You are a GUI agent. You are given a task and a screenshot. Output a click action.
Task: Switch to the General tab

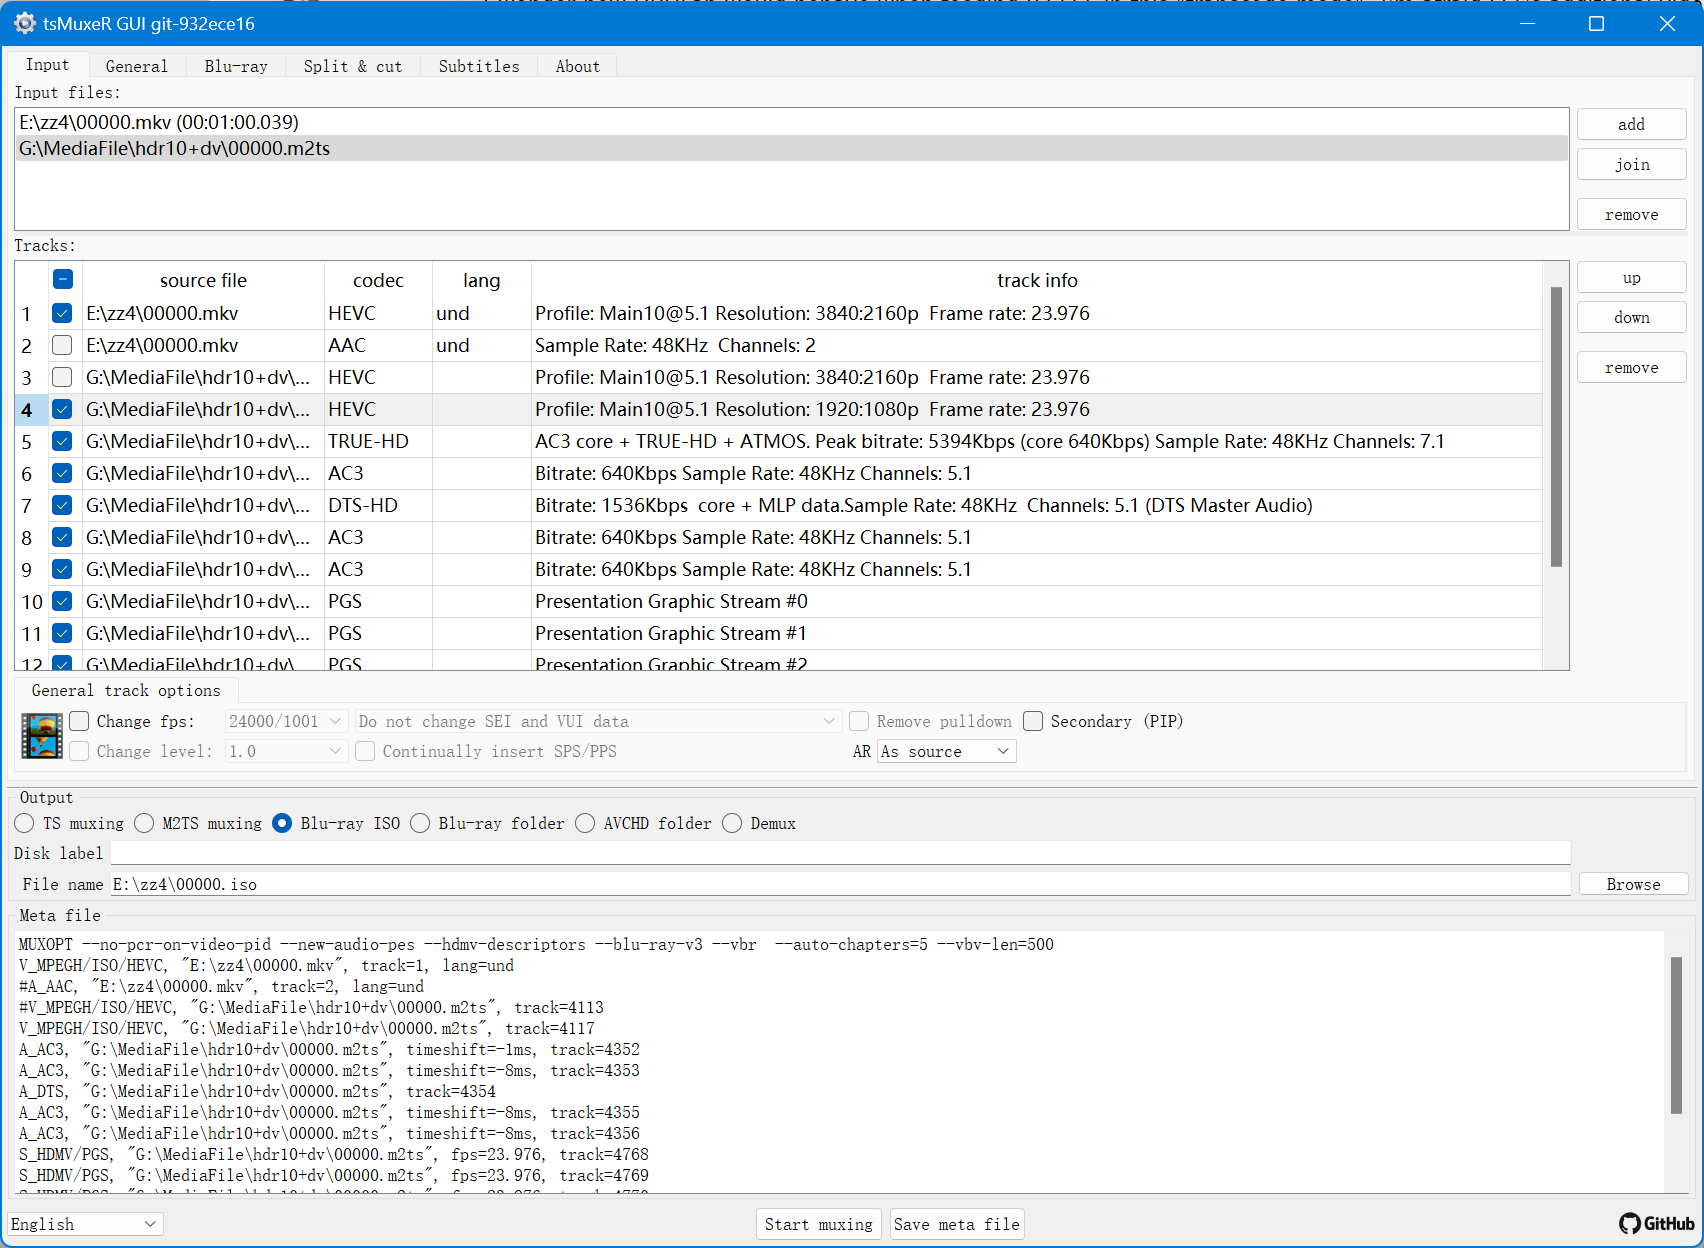click(137, 66)
